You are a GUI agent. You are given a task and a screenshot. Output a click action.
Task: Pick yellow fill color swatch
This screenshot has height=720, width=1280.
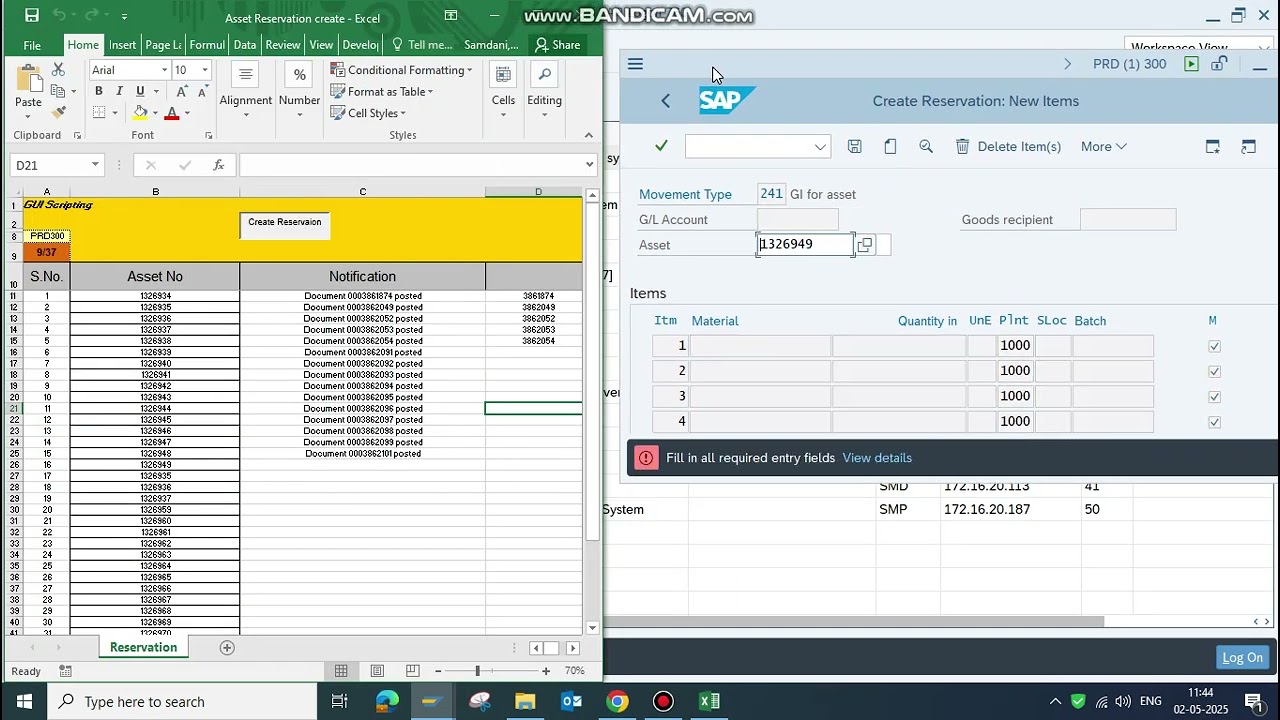(140, 113)
